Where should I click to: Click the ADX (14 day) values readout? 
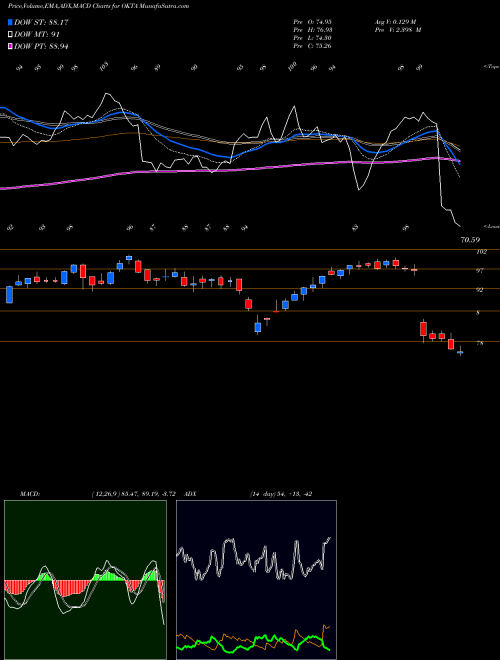(280, 494)
